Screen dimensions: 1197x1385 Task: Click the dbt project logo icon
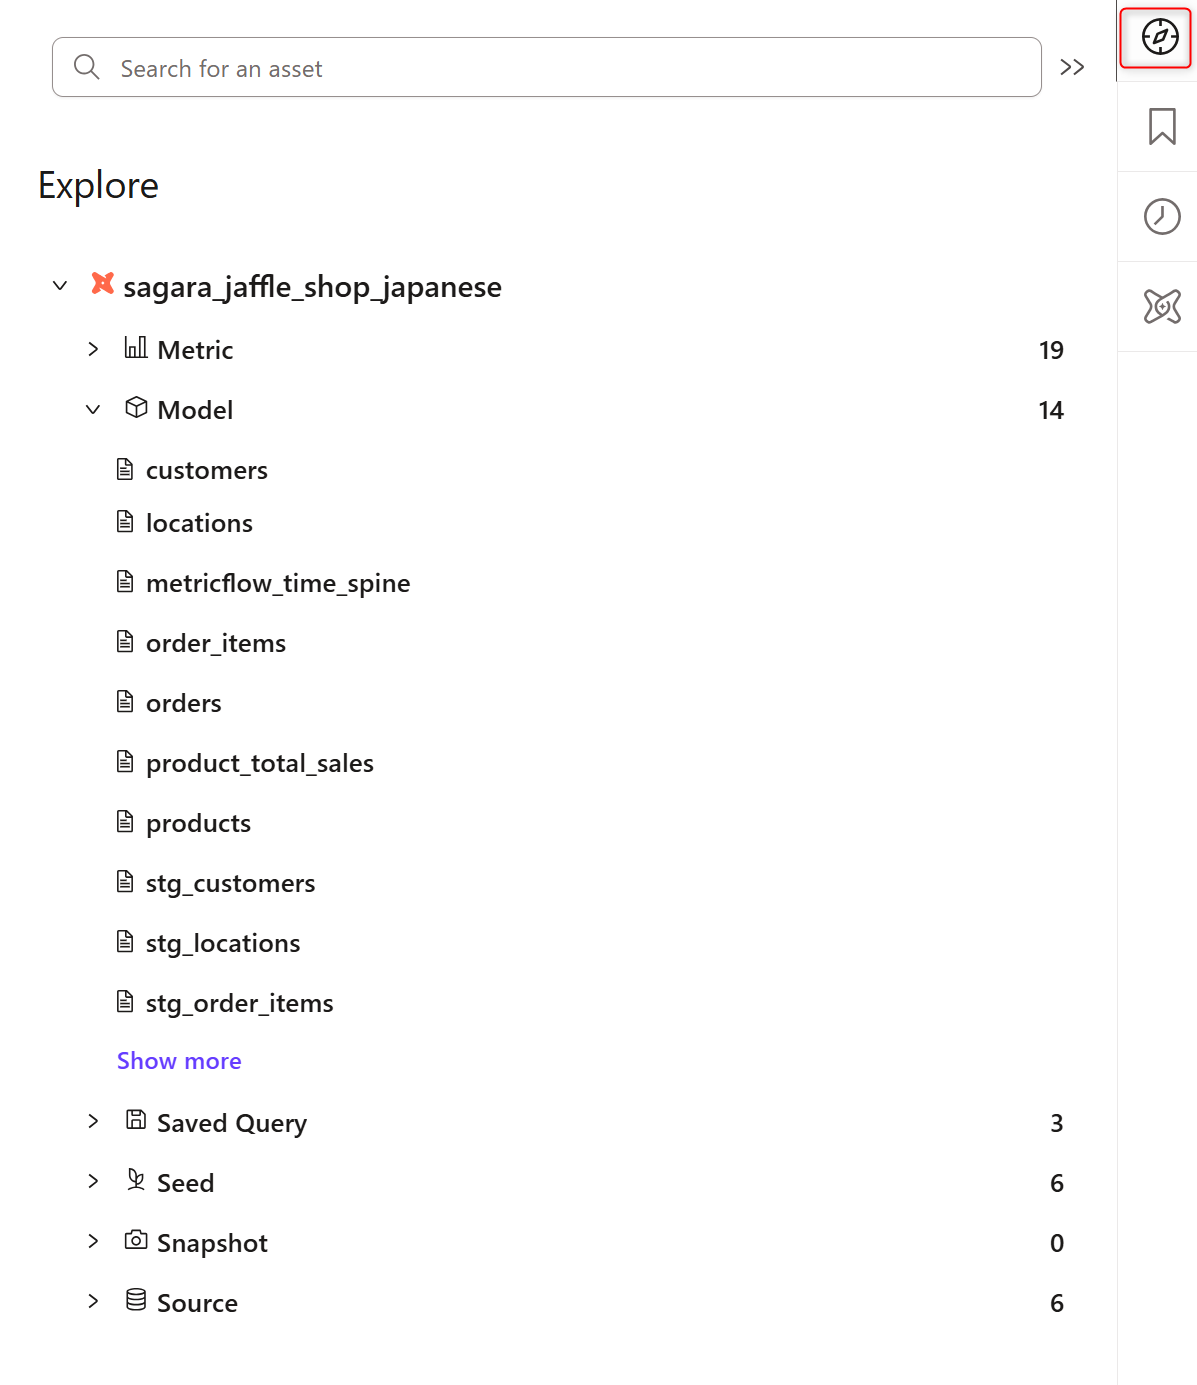pos(102,284)
